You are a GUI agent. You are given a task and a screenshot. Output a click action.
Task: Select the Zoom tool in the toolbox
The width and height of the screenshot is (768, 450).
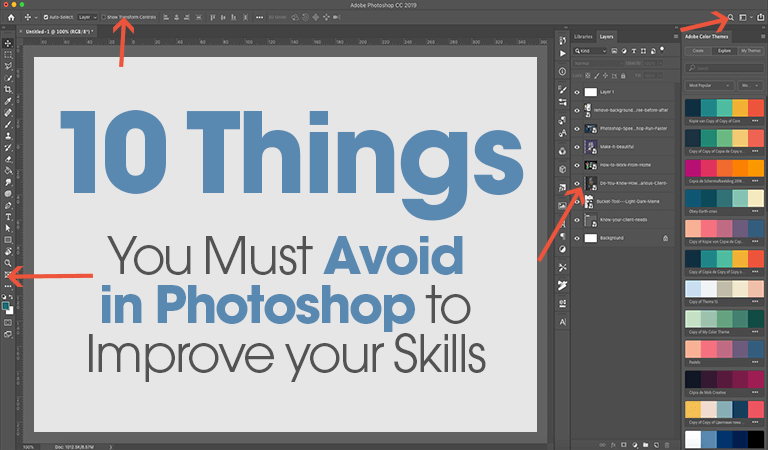[x=8, y=263]
